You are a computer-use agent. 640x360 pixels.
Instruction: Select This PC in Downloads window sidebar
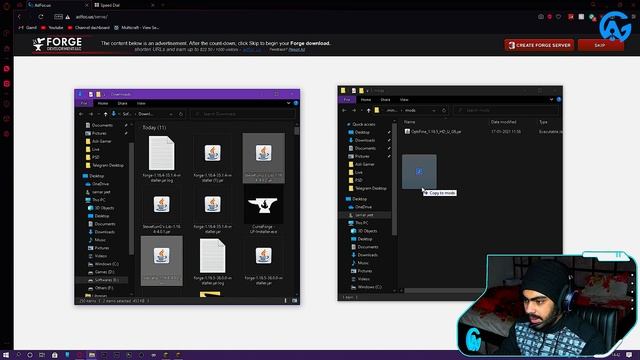click(95, 200)
